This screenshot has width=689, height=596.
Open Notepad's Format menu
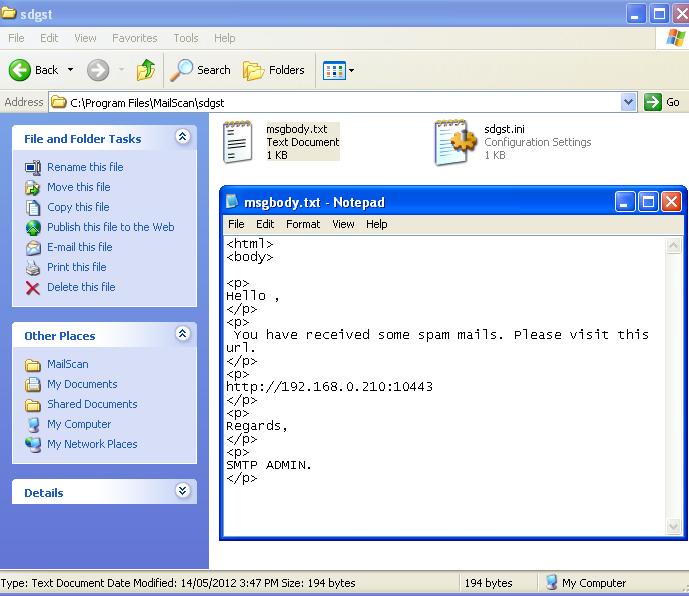pos(303,224)
